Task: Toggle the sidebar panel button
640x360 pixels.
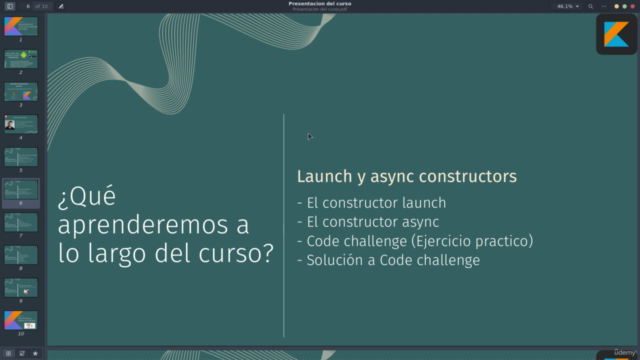Action: [10, 6]
